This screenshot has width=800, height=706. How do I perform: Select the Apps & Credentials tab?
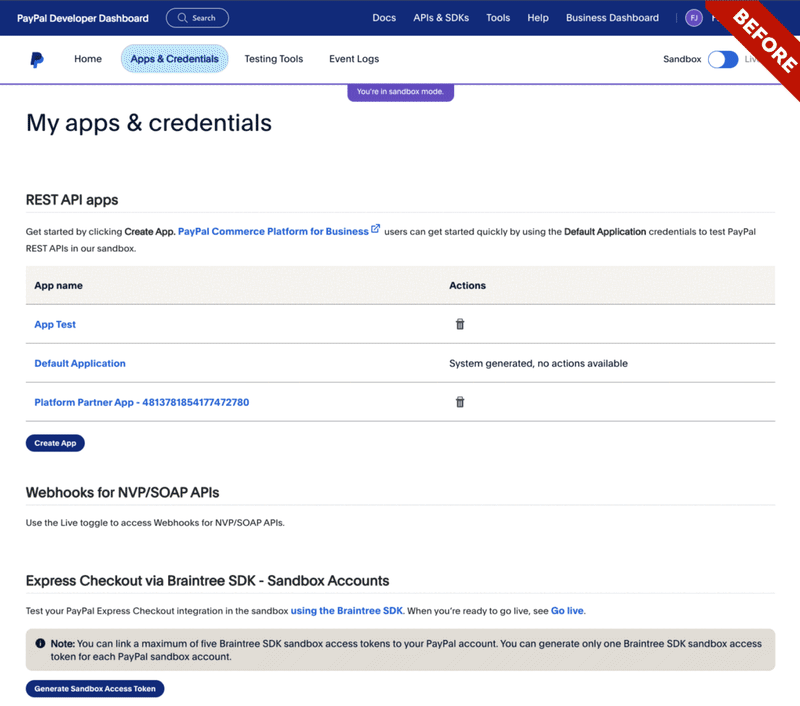click(174, 59)
